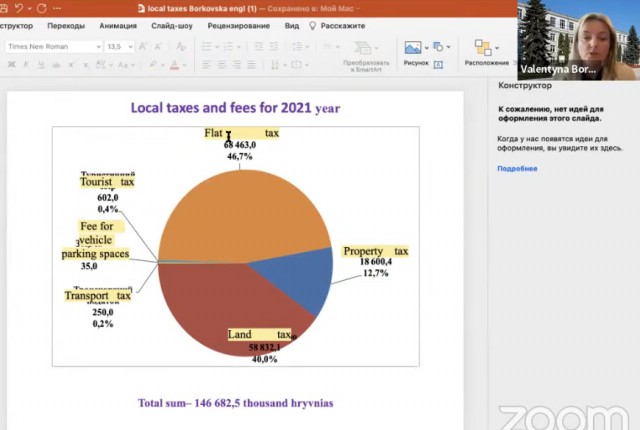Click the Decrease Indent icon
Viewport: 640px width, 430px height.
(258, 47)
